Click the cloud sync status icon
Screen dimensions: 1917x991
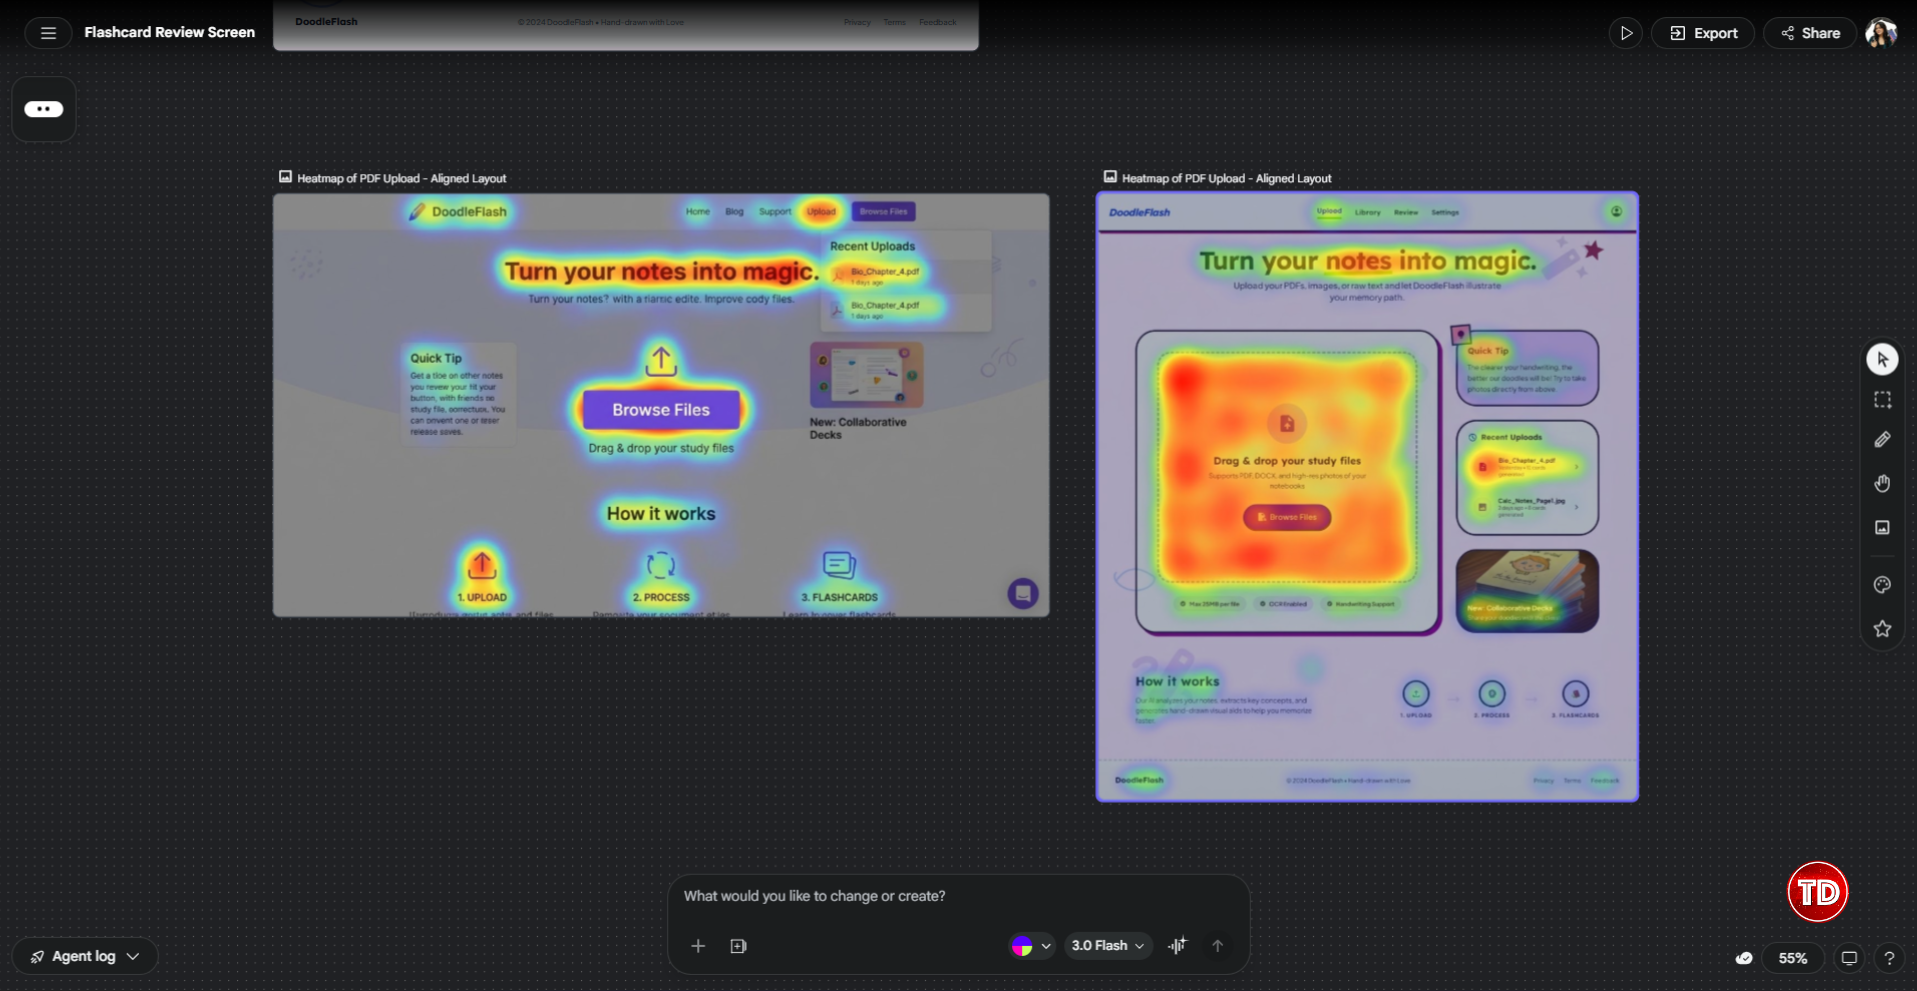pyautogui.click(x=1742, y=957)
